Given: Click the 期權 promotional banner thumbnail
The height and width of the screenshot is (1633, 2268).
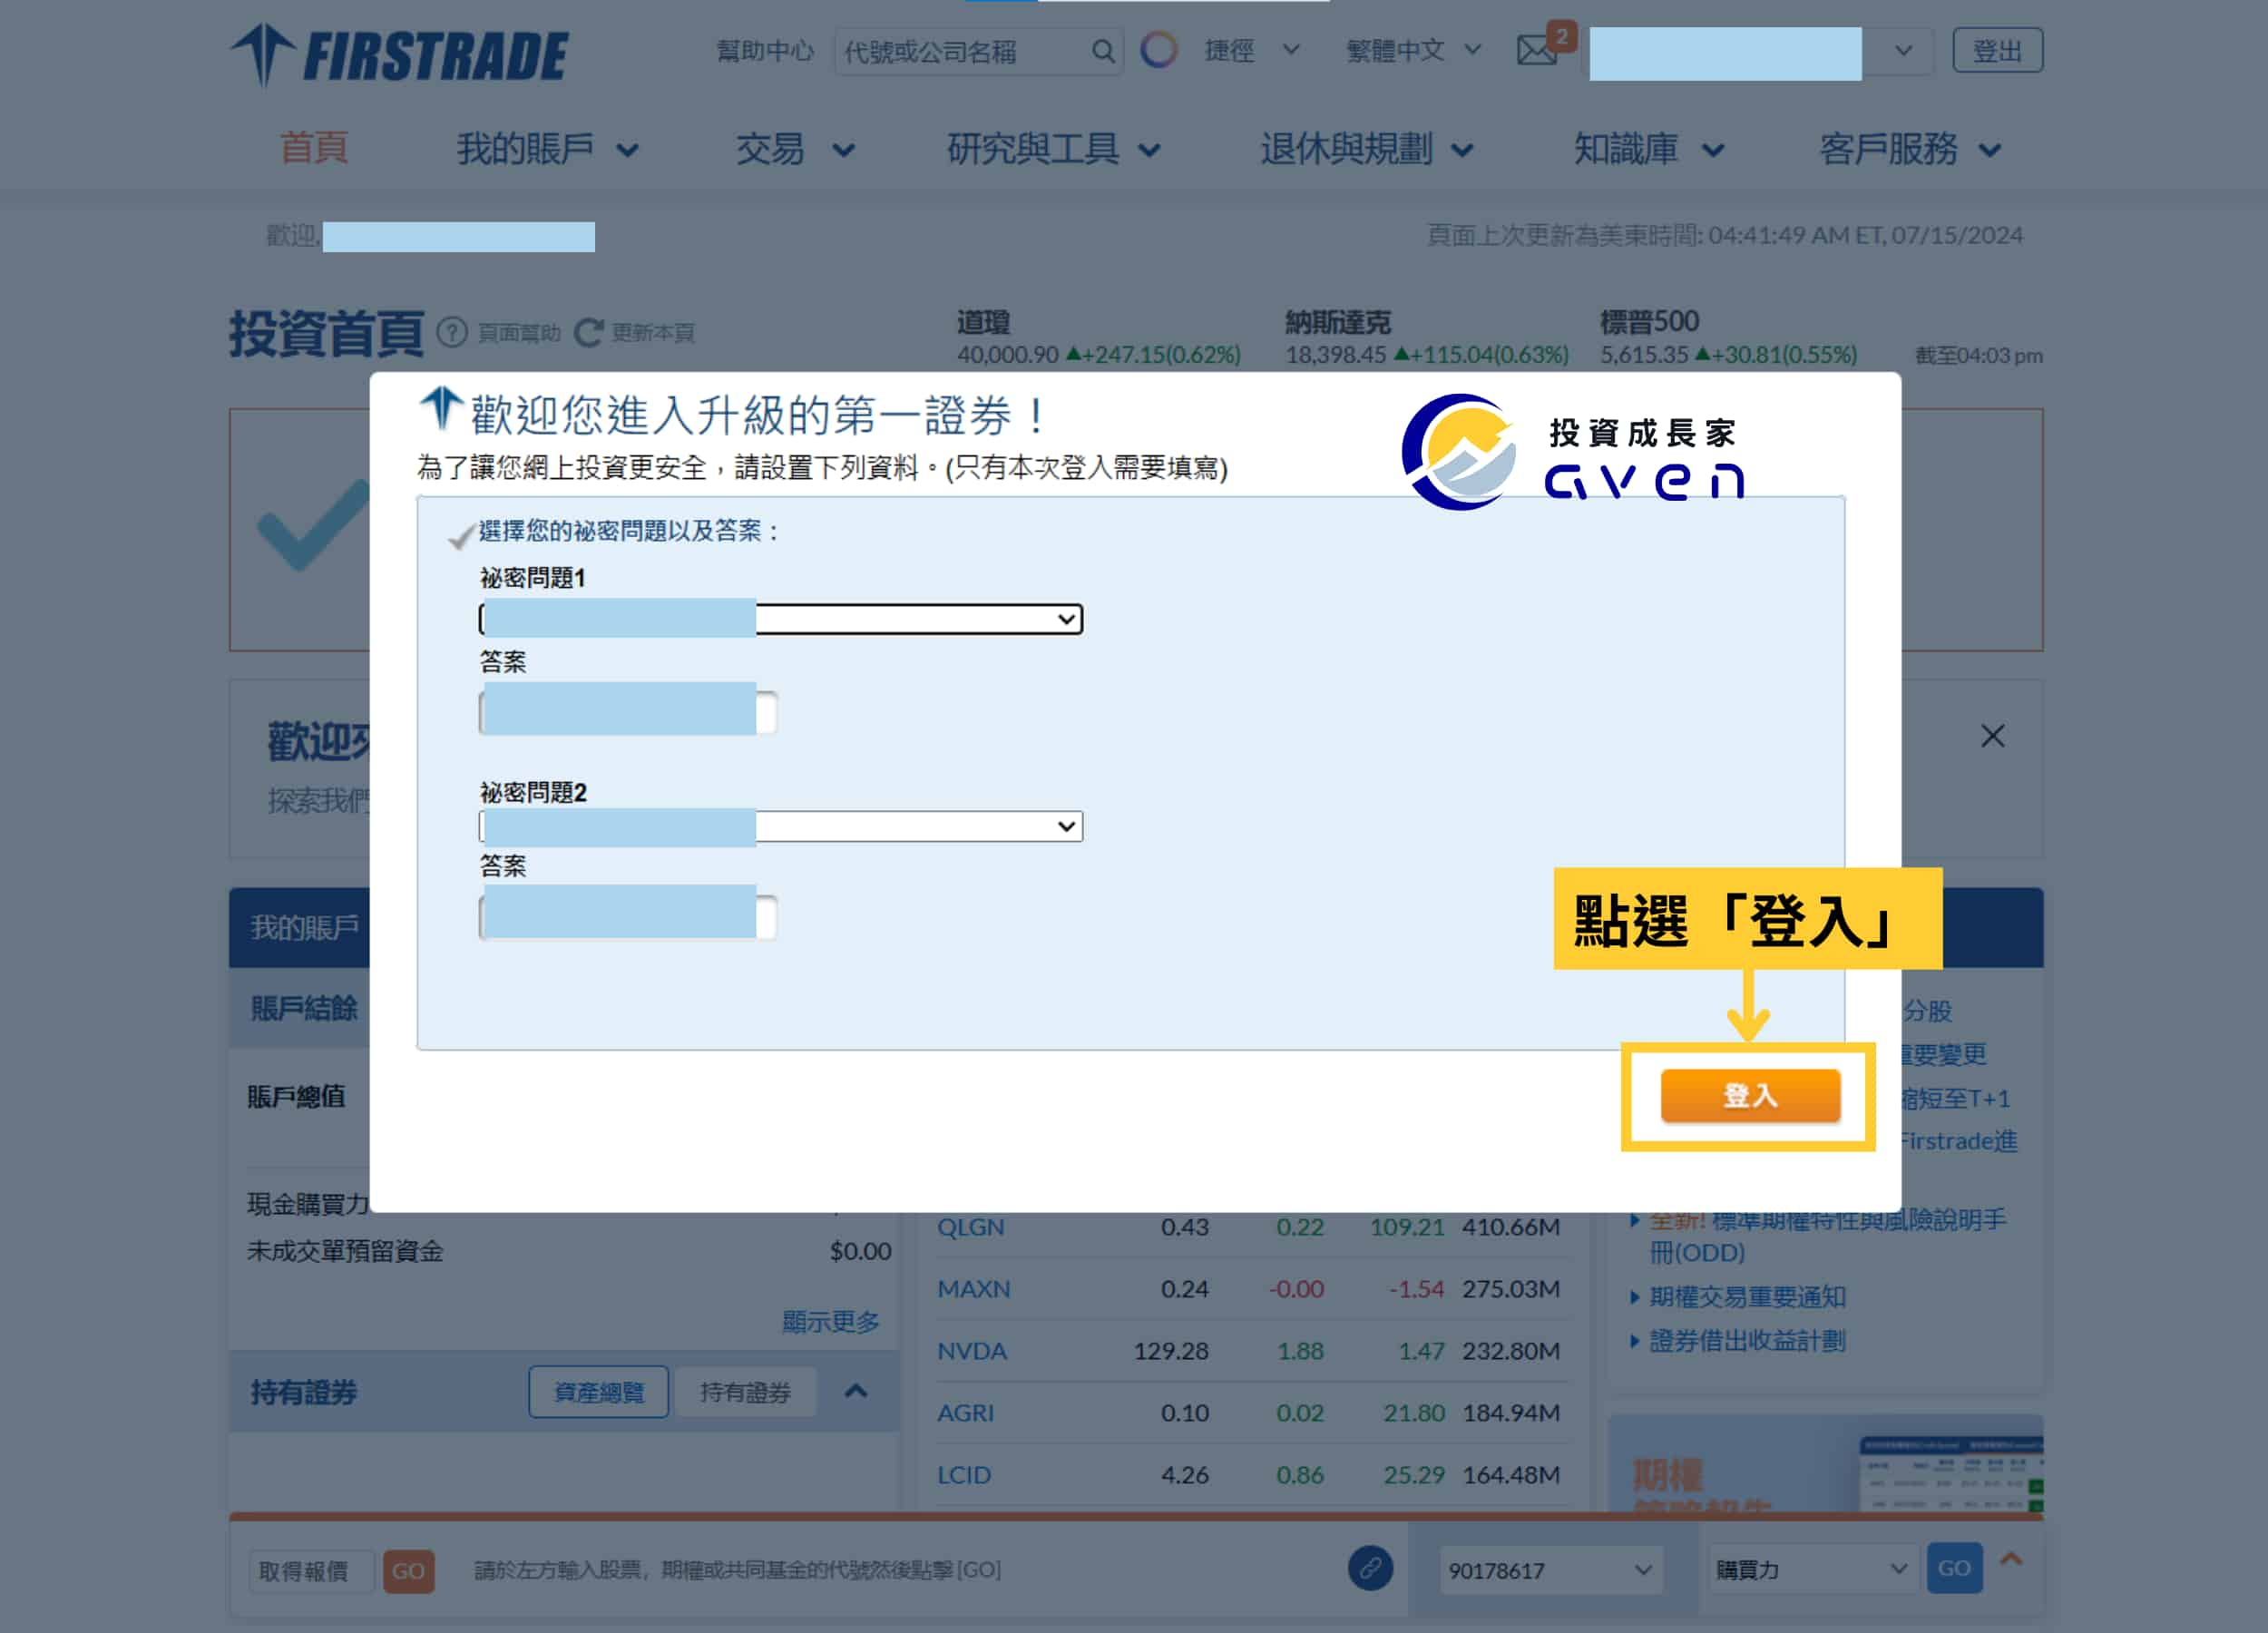Looking at the screenshot, I should pos(1825,1464).
